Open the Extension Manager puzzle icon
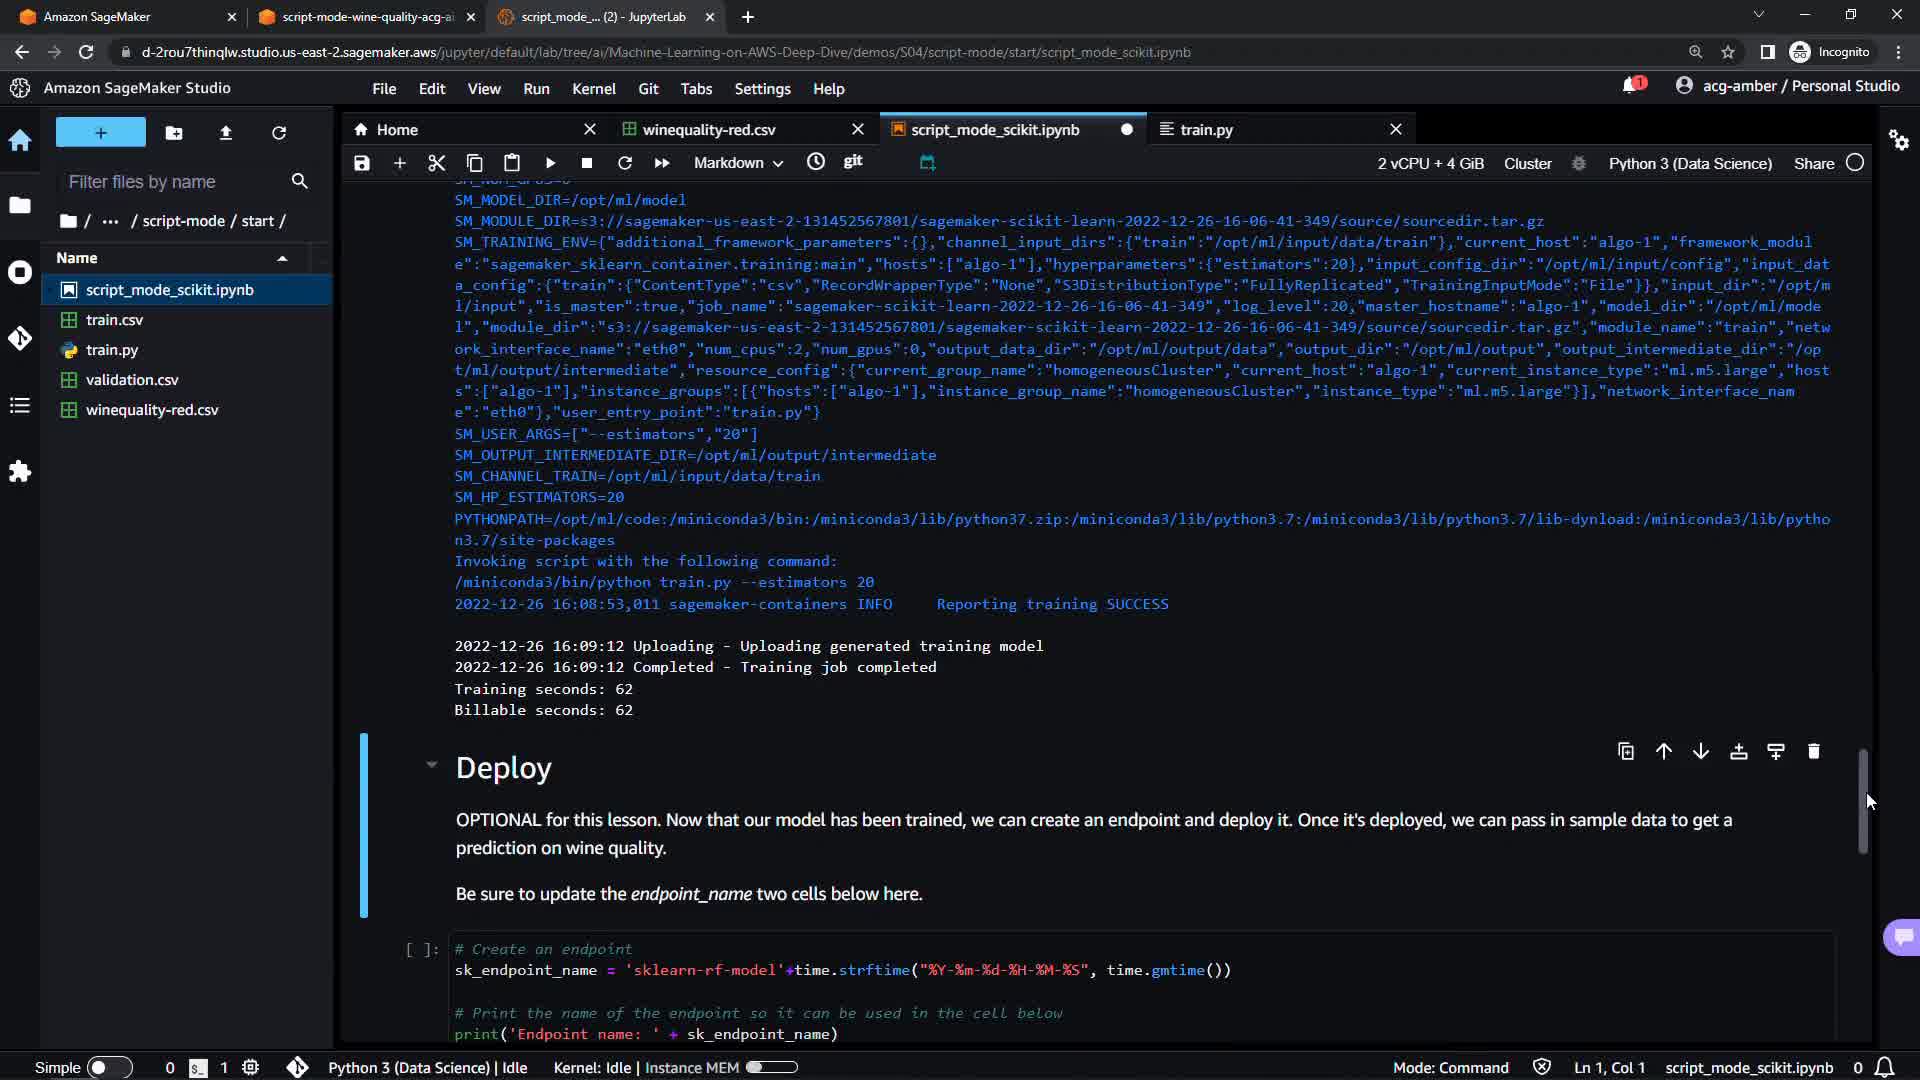This screenshot has height=1080, width=1920. tap(20, 471)
